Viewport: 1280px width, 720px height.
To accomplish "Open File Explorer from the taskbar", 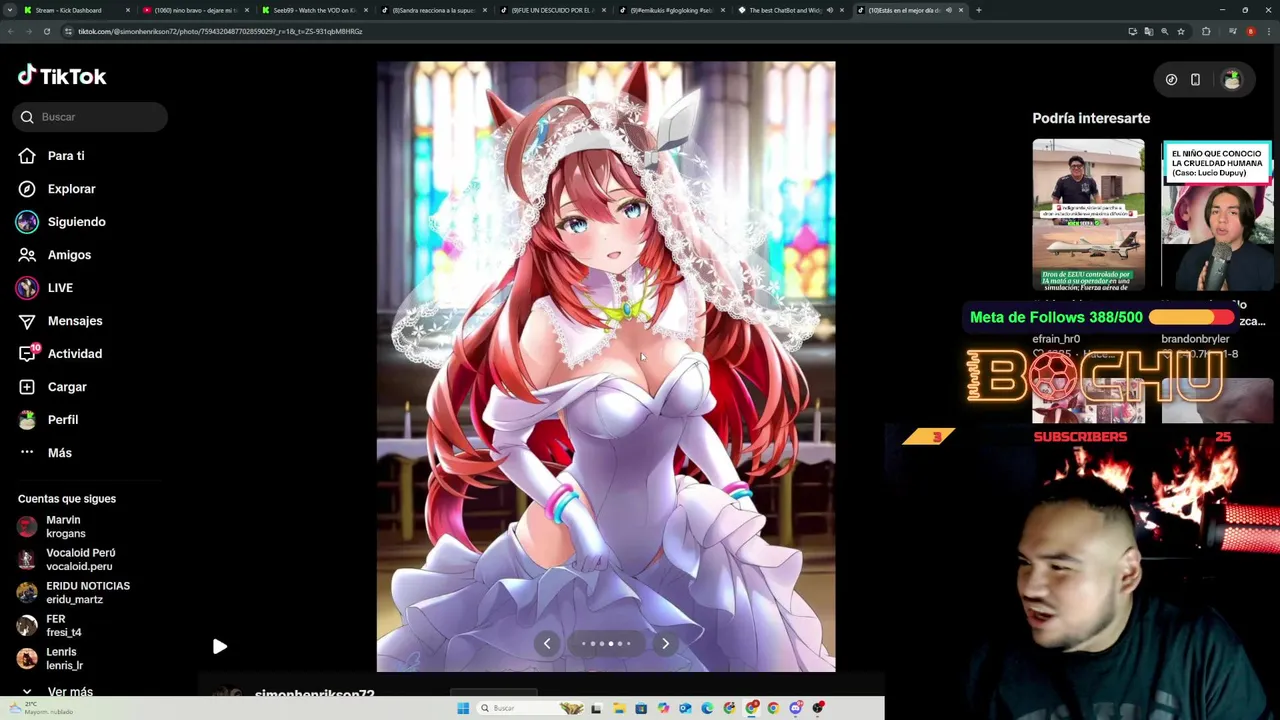I will 619,708.
